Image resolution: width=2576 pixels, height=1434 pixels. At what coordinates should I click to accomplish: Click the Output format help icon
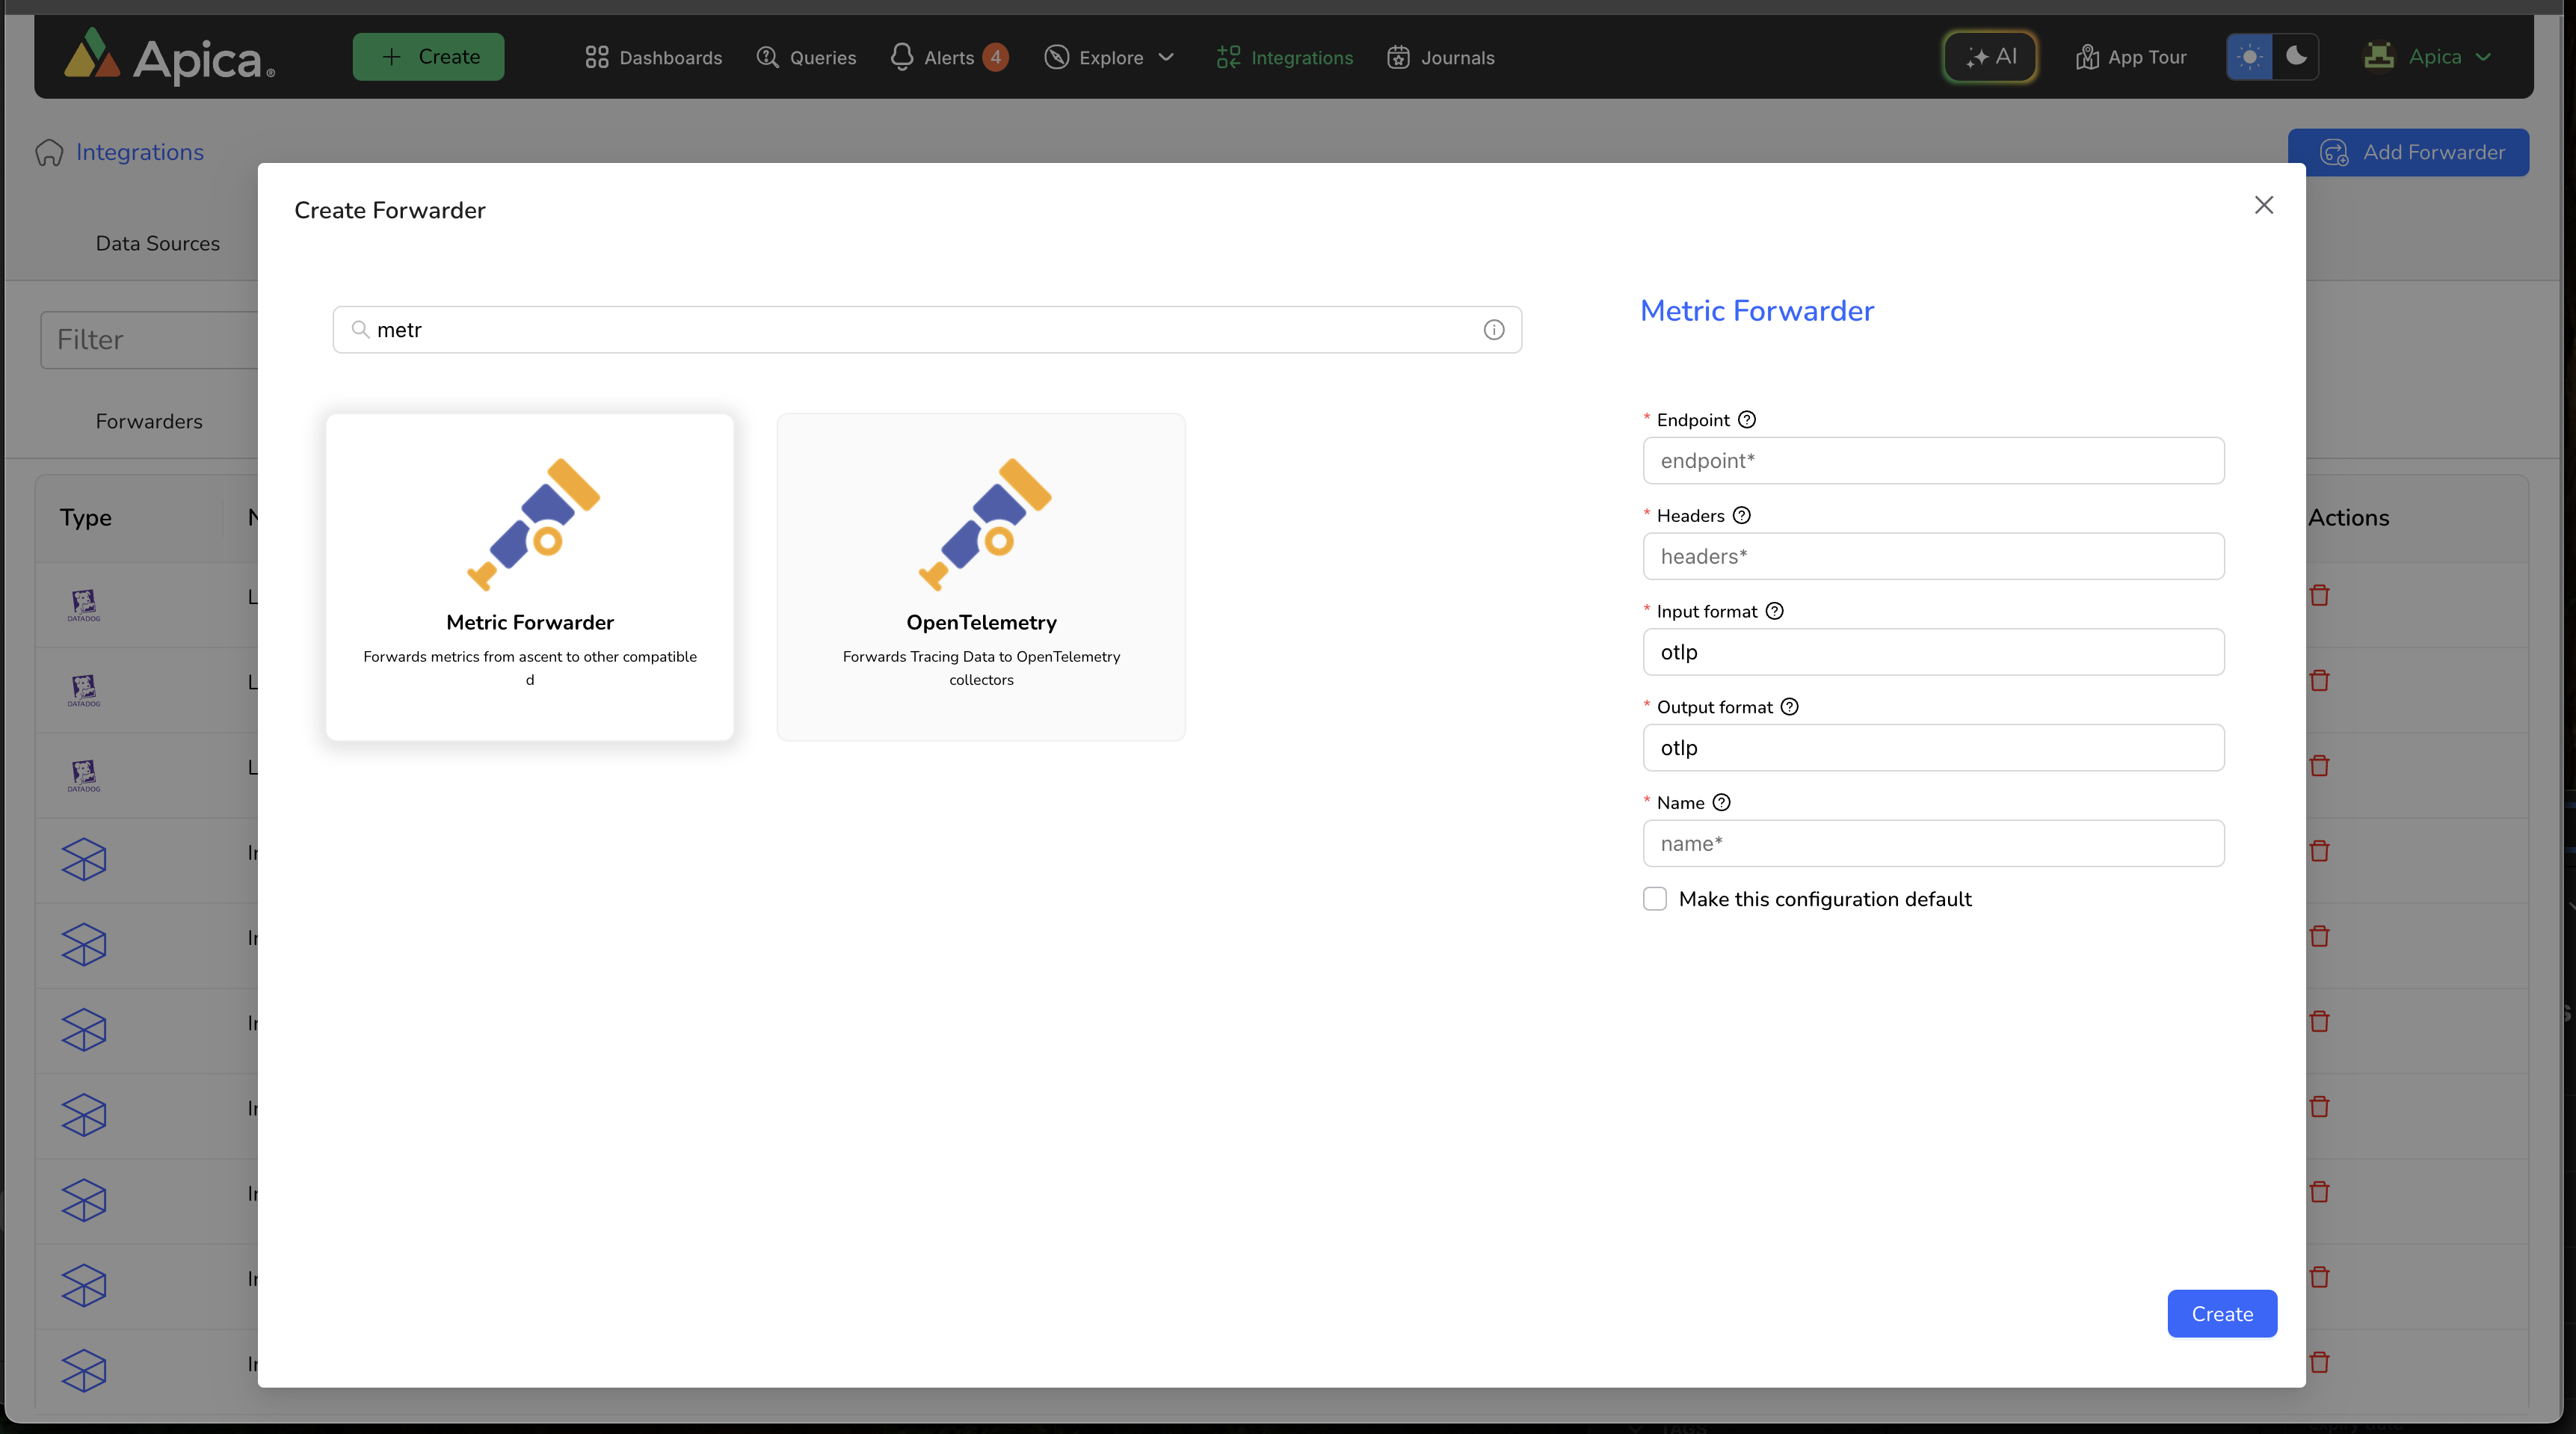tap(1789, 707)
